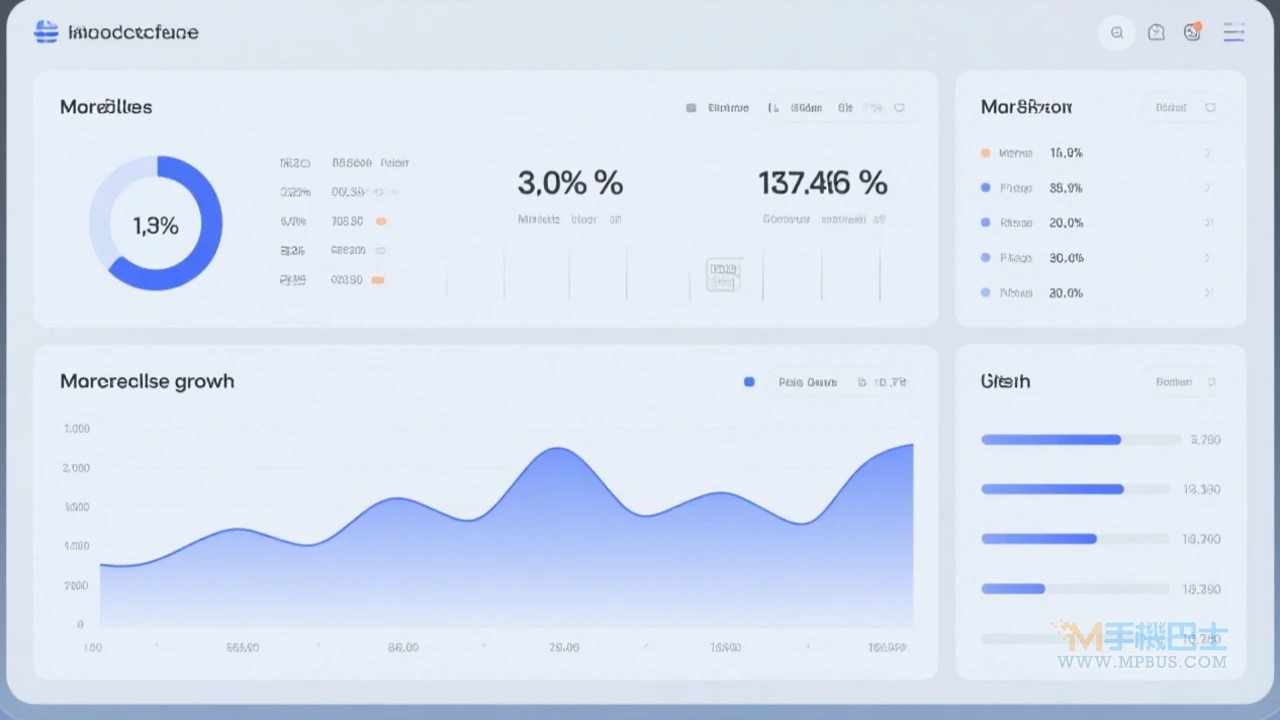Open the dropdown in the Market share card header

click(x=1185, y=107)
